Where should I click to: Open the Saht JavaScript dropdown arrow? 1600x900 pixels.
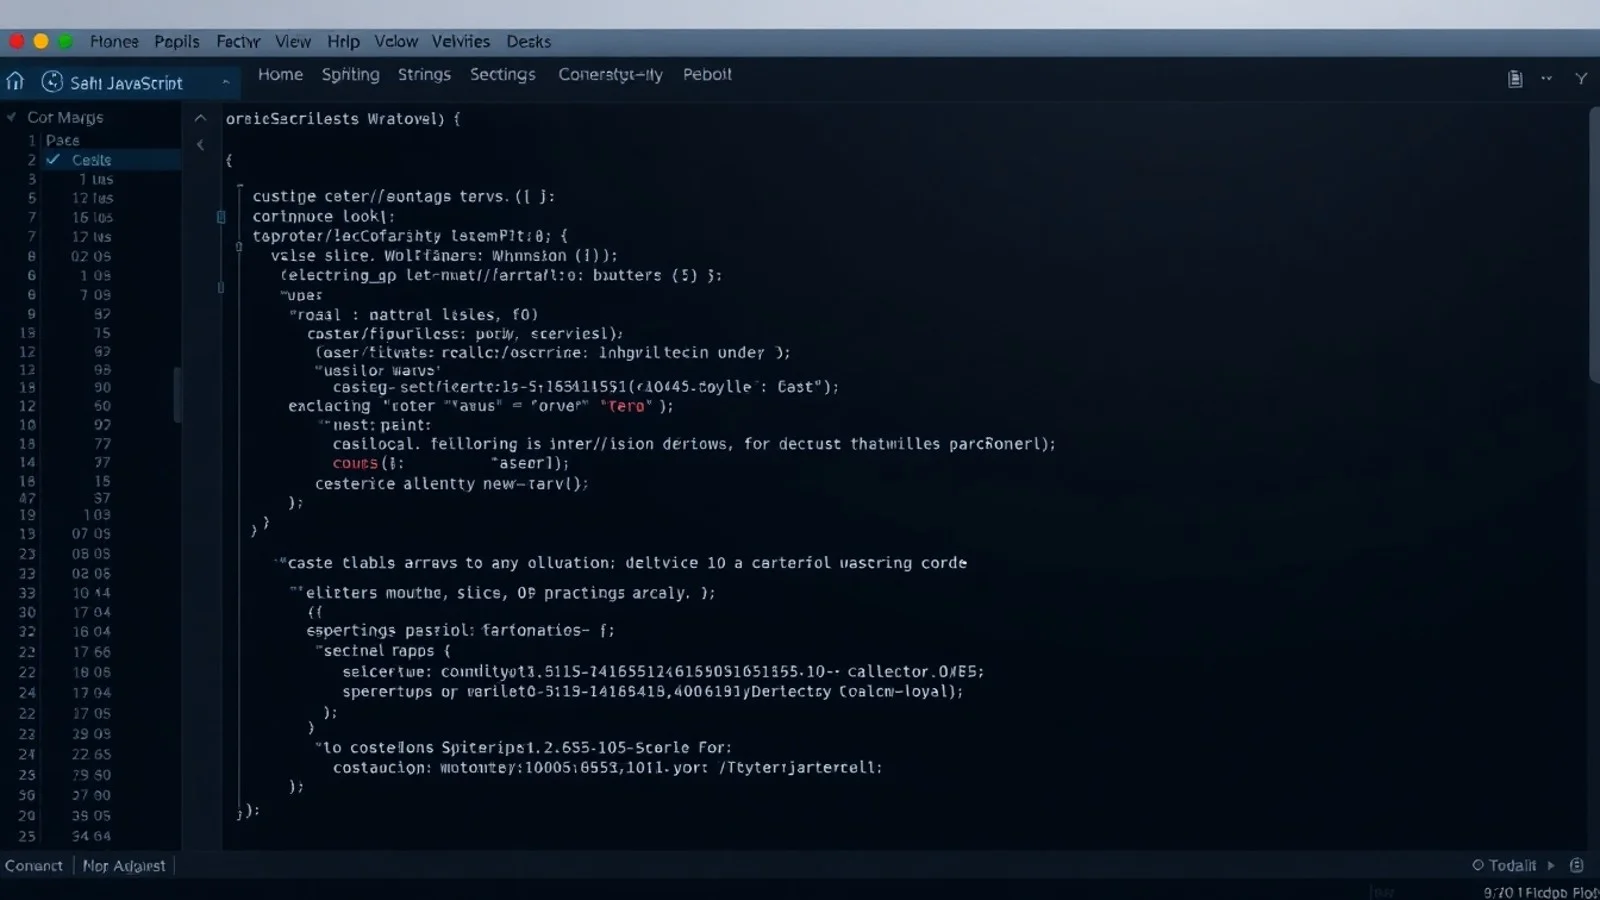click(x=225, y=82)
